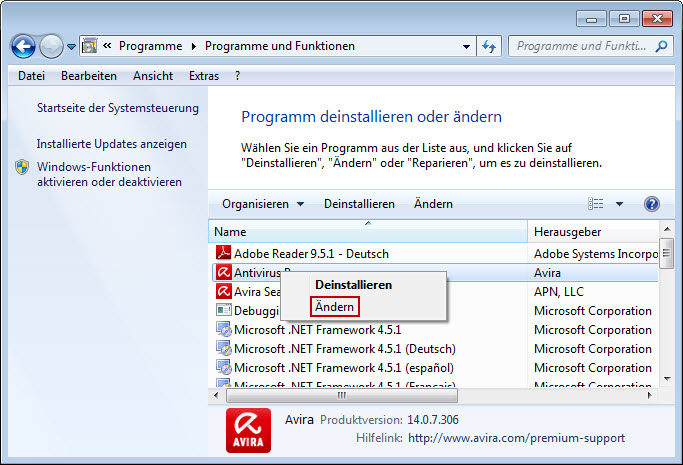Click icon of plain .NET Framework 4.5.1

[224, 329]
